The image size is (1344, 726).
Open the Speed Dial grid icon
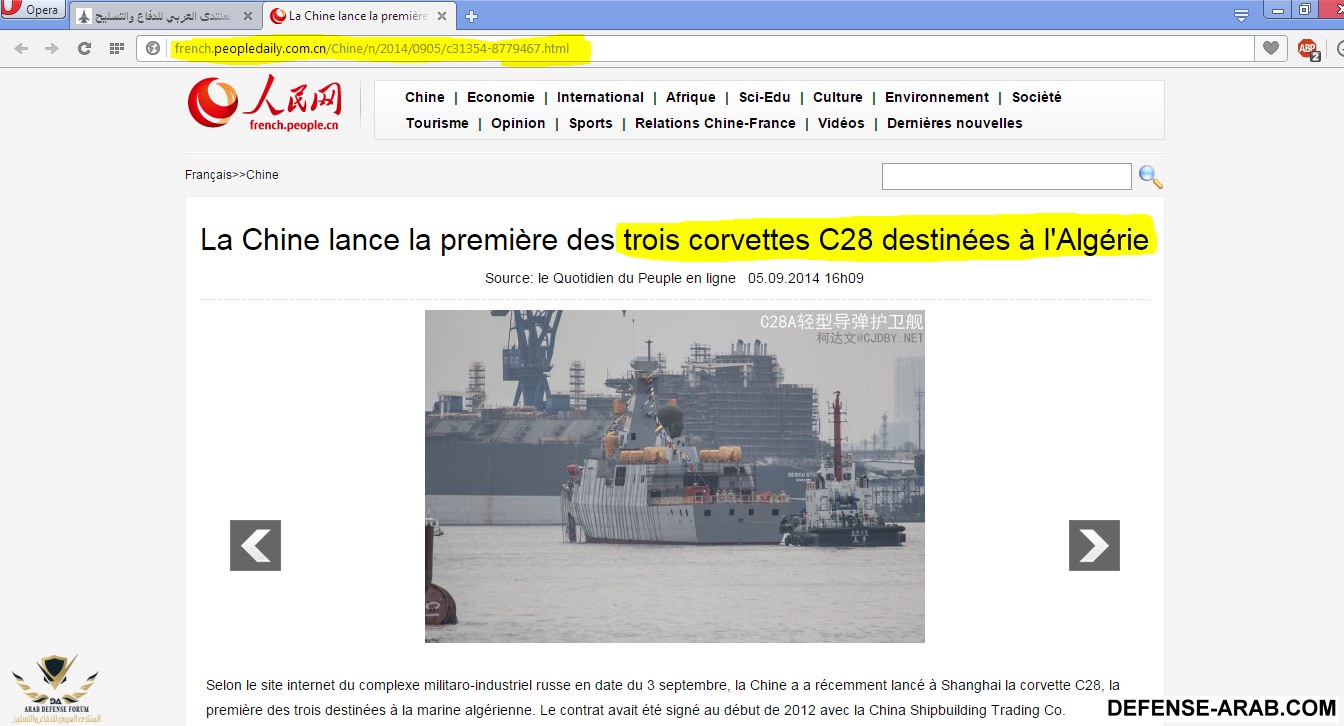[x=117, y=48]
